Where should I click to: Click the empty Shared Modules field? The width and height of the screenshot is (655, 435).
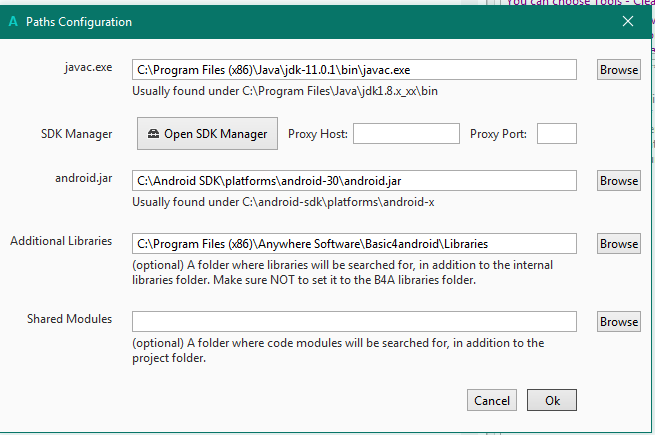click(354, 322)
